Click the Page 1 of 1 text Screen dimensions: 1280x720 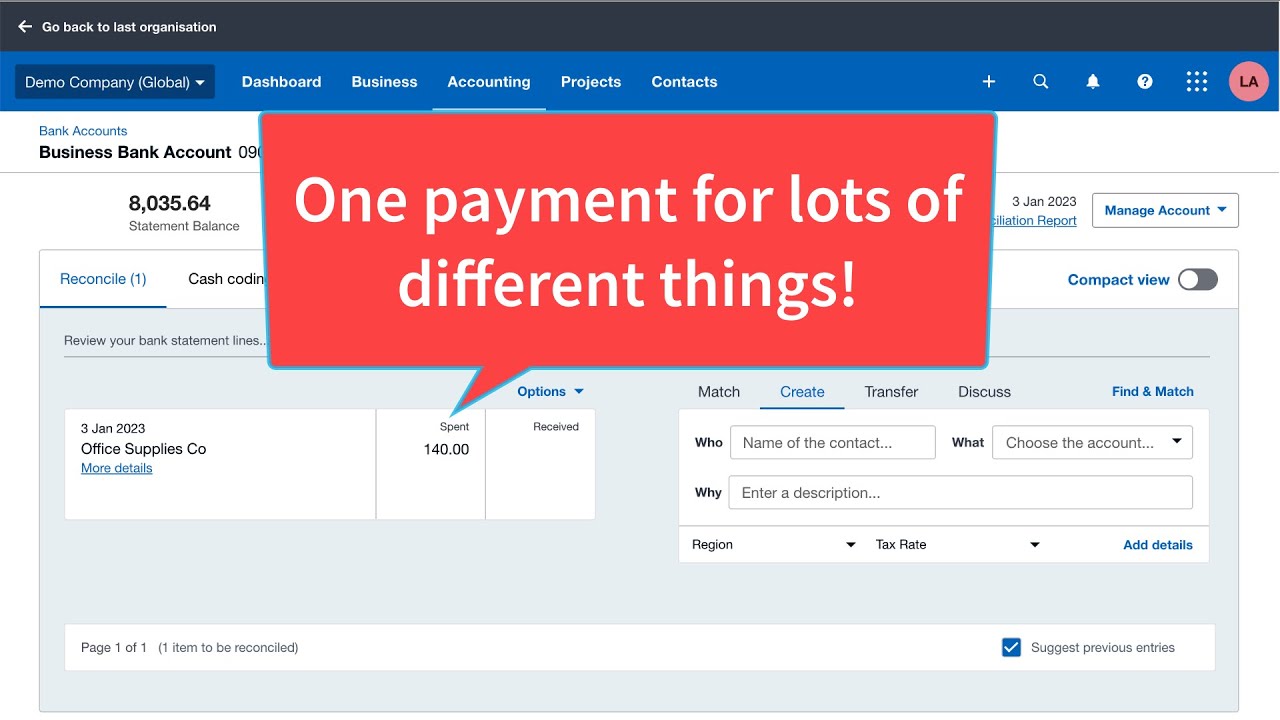[114, 647]
